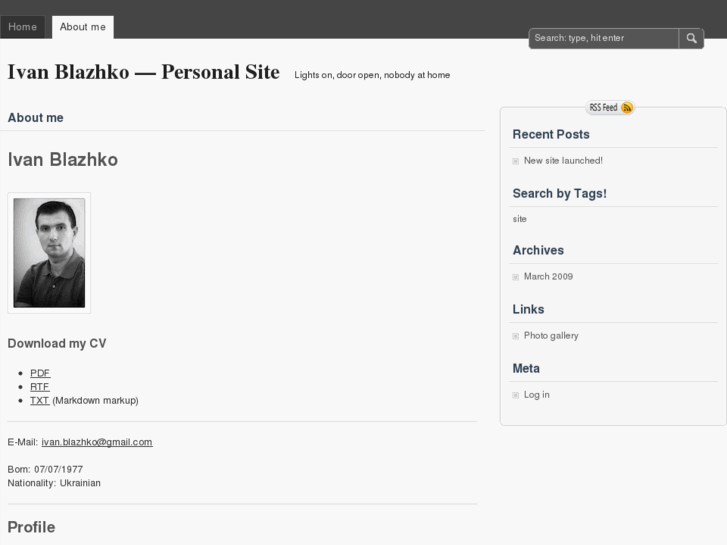
Task: Open the Home tab
Action: [23, 27]
